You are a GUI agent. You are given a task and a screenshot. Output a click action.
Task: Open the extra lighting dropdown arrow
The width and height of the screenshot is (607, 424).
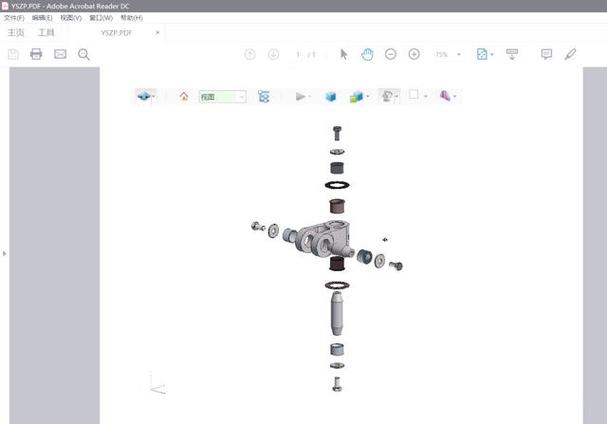coord(397,97)
